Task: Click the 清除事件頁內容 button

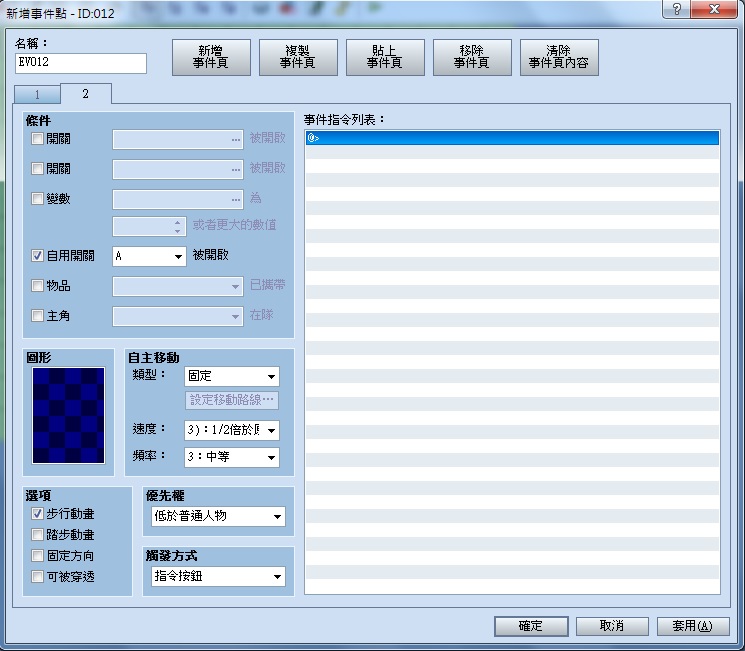Action: (x=559, y=57)
